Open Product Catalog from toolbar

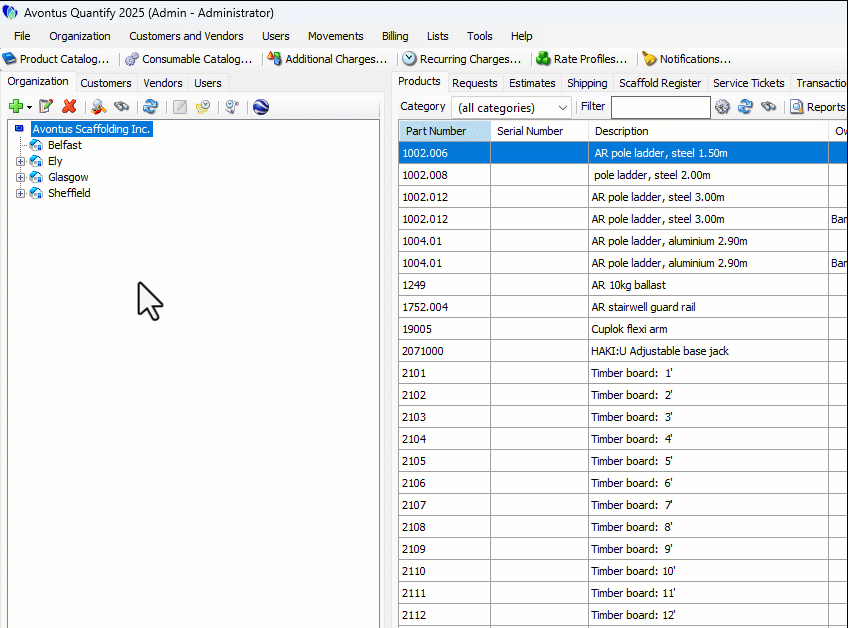56,59
